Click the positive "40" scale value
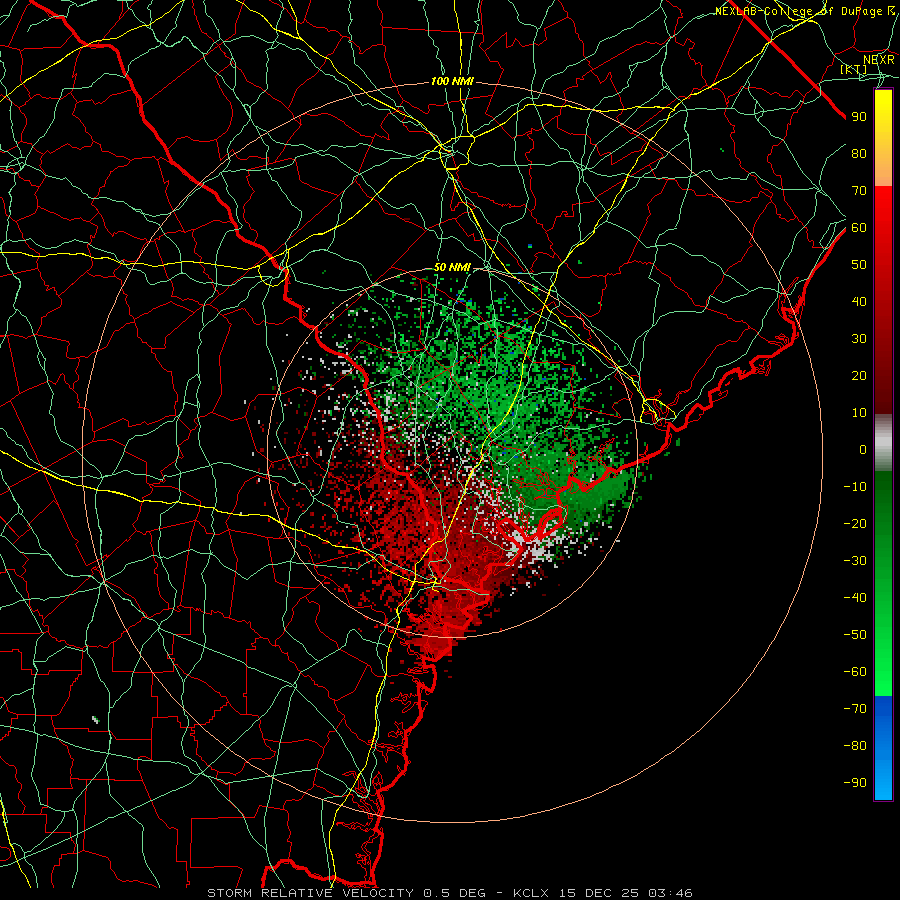900x900 pixels. click(x=859, y=302)
